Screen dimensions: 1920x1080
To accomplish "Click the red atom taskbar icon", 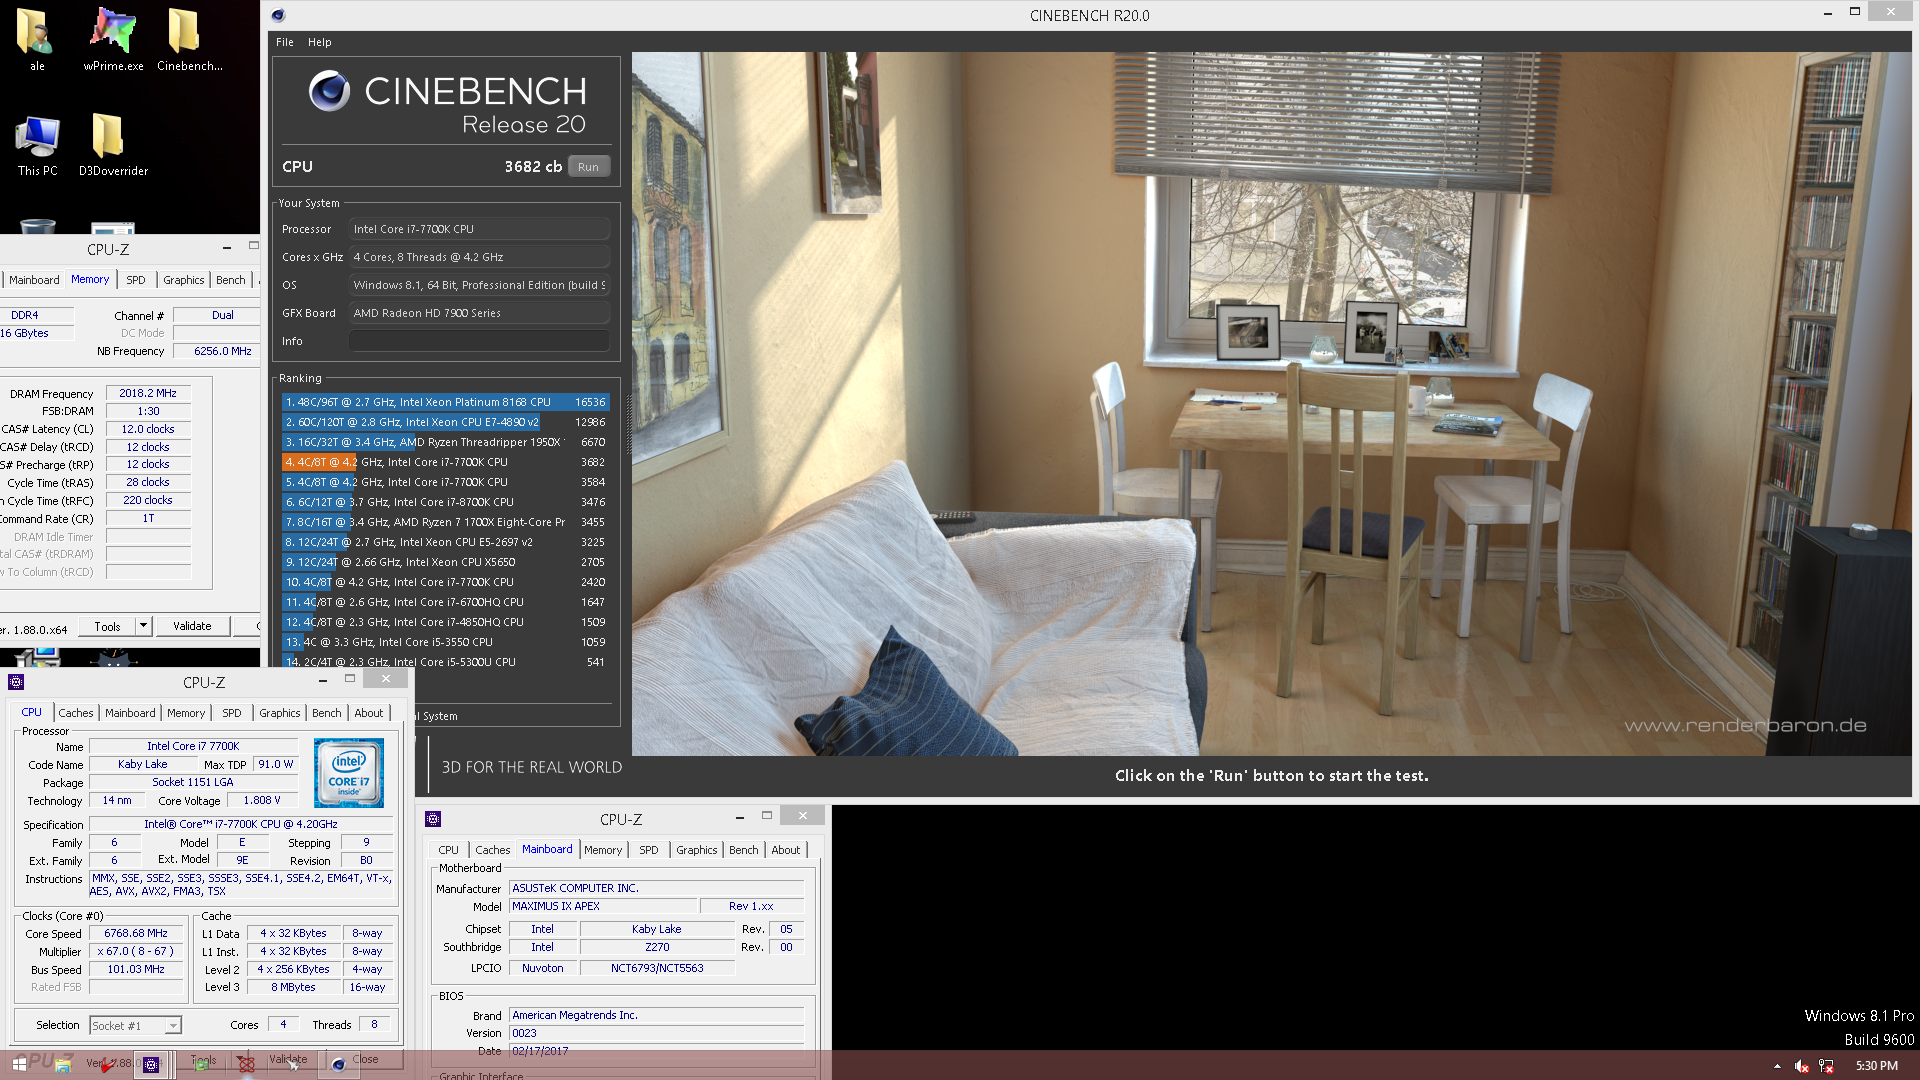I will [246, 1065].
